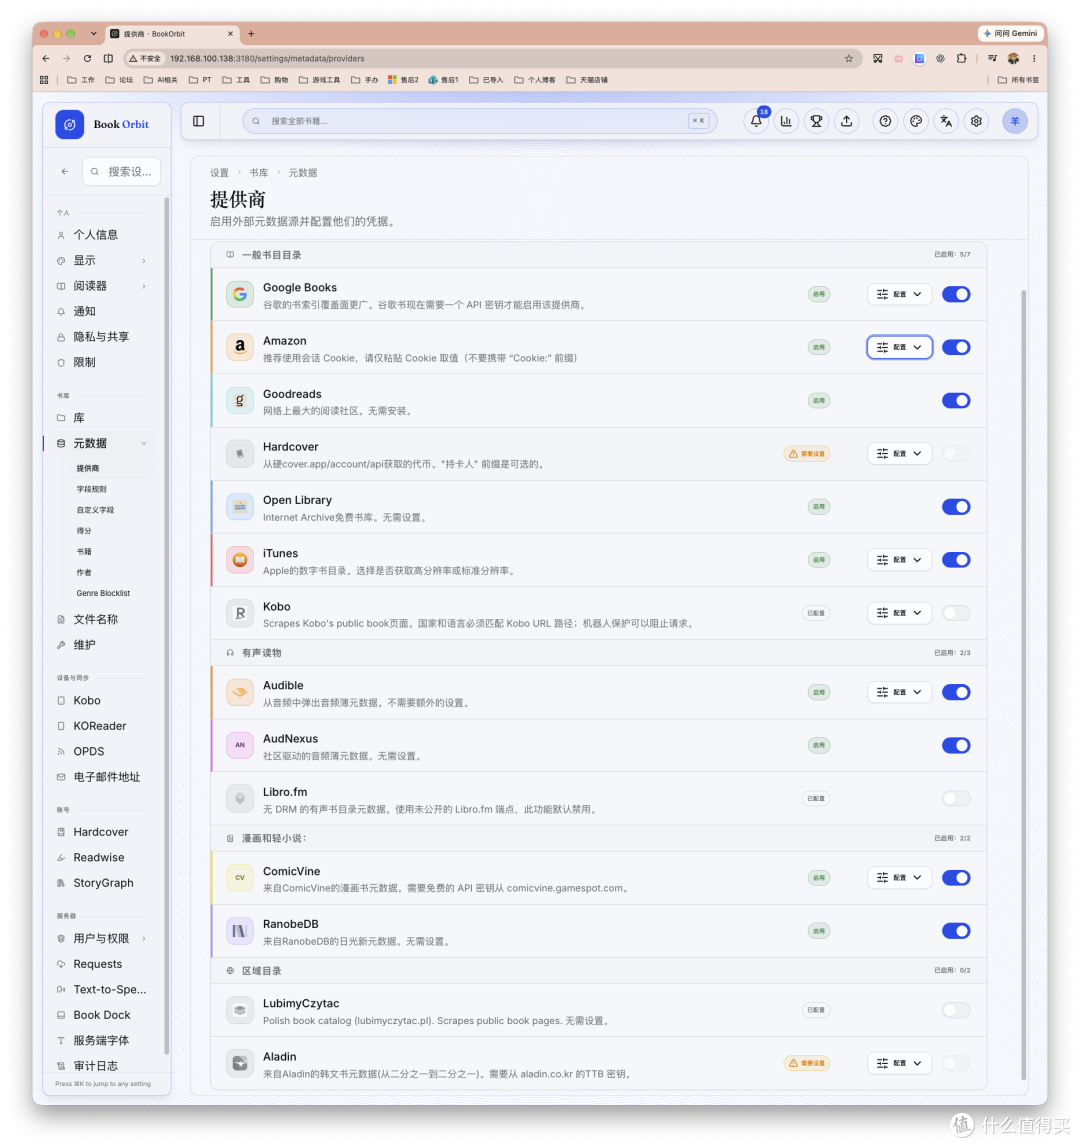Viewport: 1080px width, 1148px height.
Task: Click the trophy achievements icon
Action: coord(816,122)
